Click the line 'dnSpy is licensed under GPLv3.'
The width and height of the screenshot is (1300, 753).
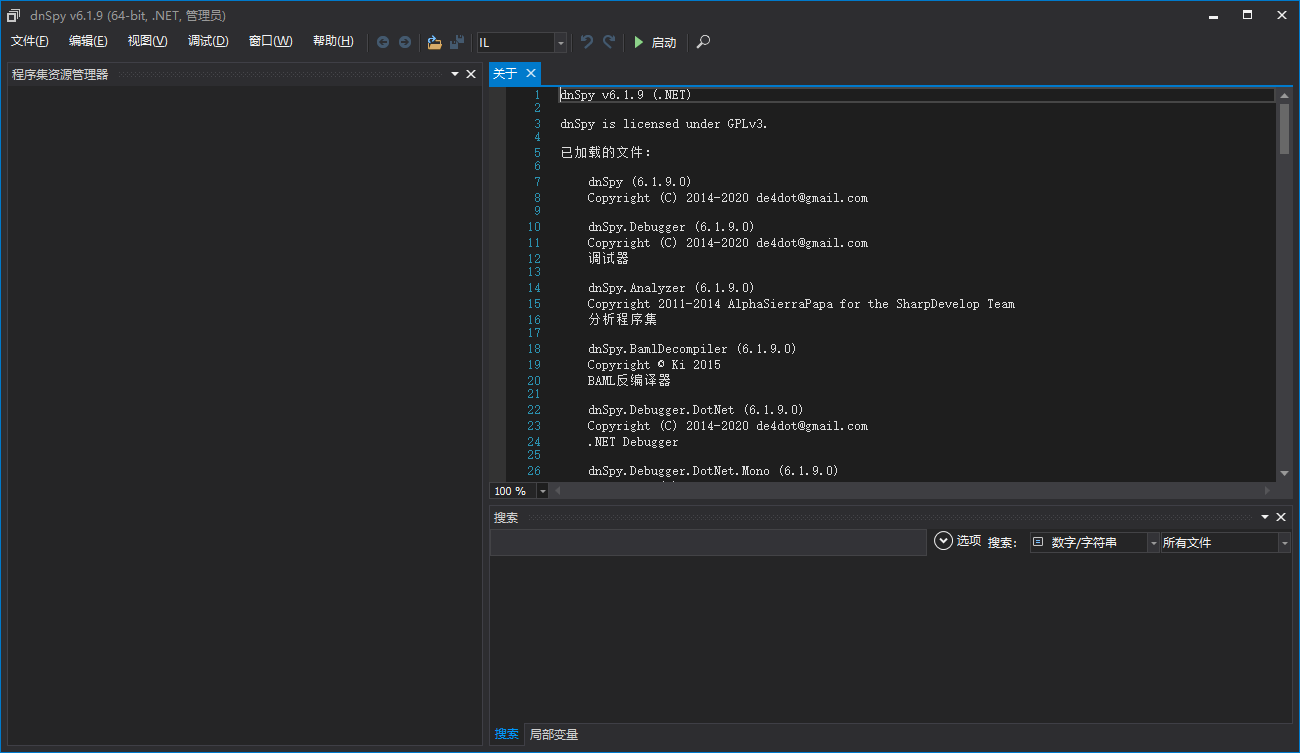point(664,124)
